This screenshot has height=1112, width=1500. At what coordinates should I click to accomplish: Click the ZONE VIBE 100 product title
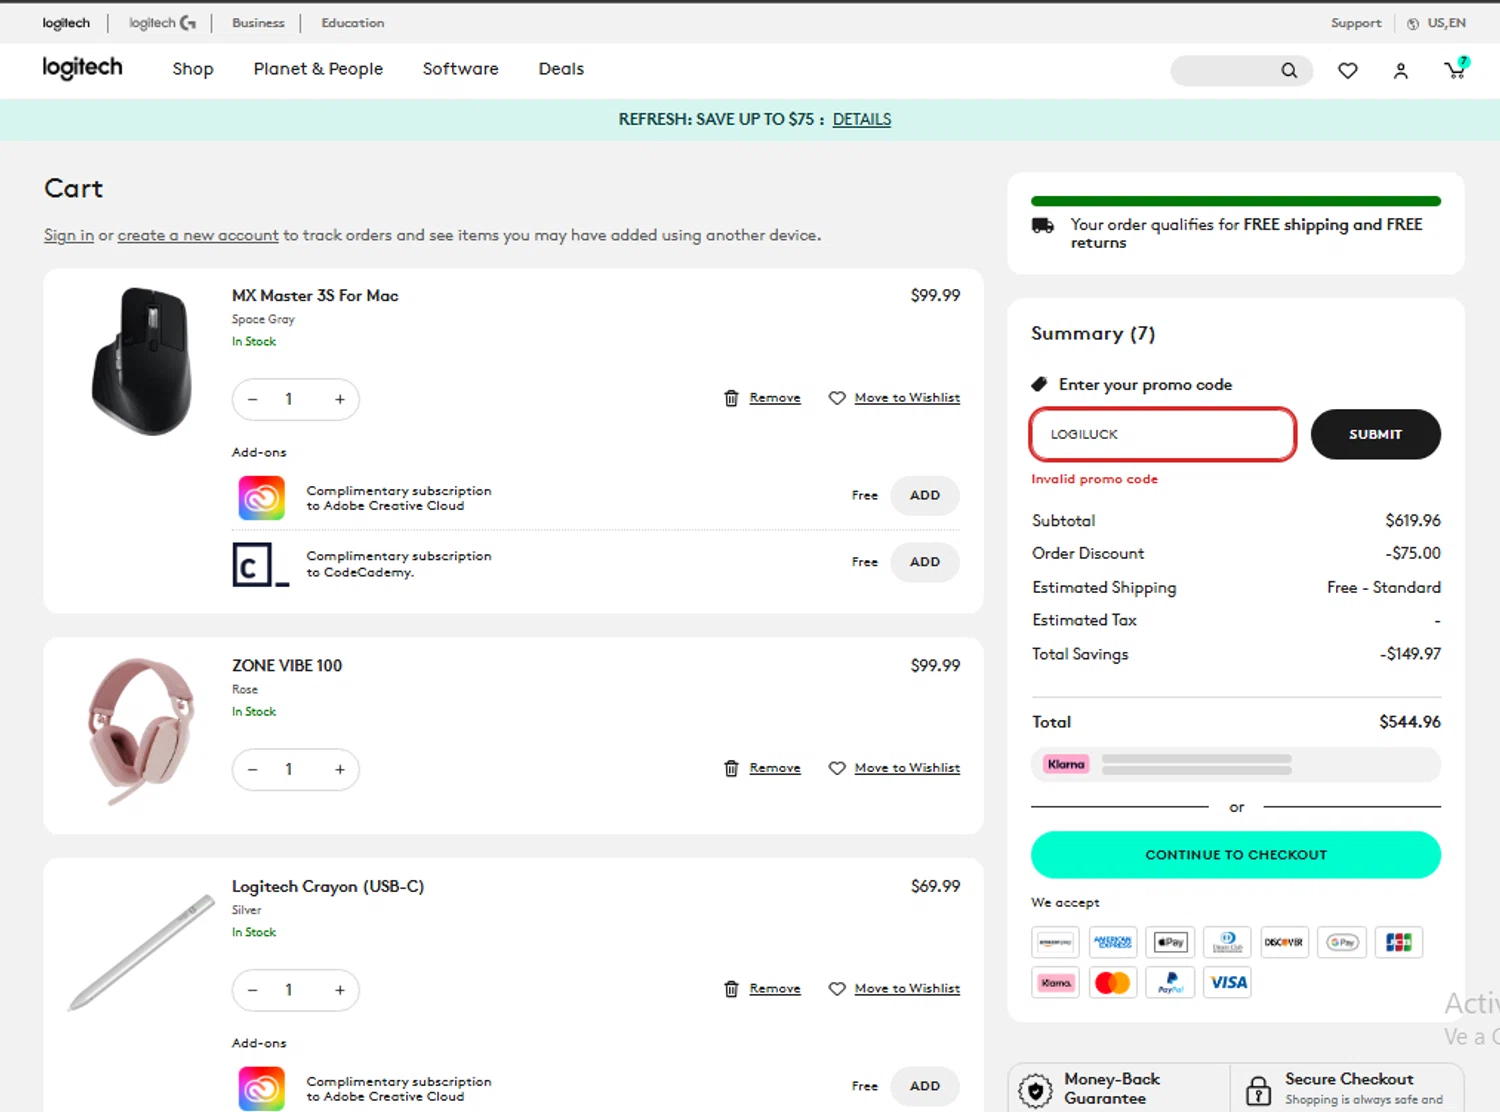pos(287,666)
